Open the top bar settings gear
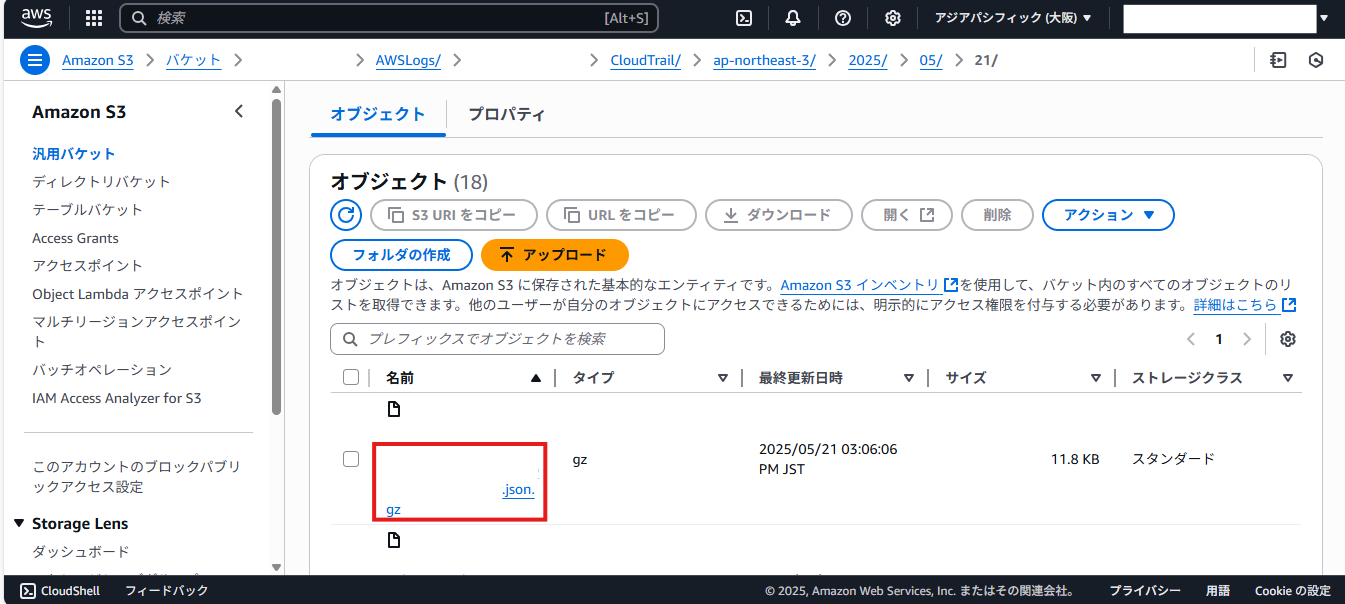This screenshot has height=604, width=1345. click(893, 18)
